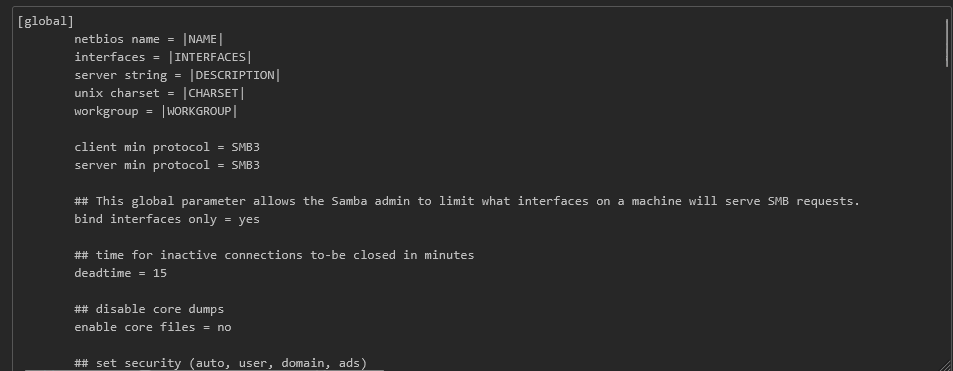953x371 pixels.
Task: Click the |DESCRIPTION| placeholder in server string
Action: tap(235, 75)
